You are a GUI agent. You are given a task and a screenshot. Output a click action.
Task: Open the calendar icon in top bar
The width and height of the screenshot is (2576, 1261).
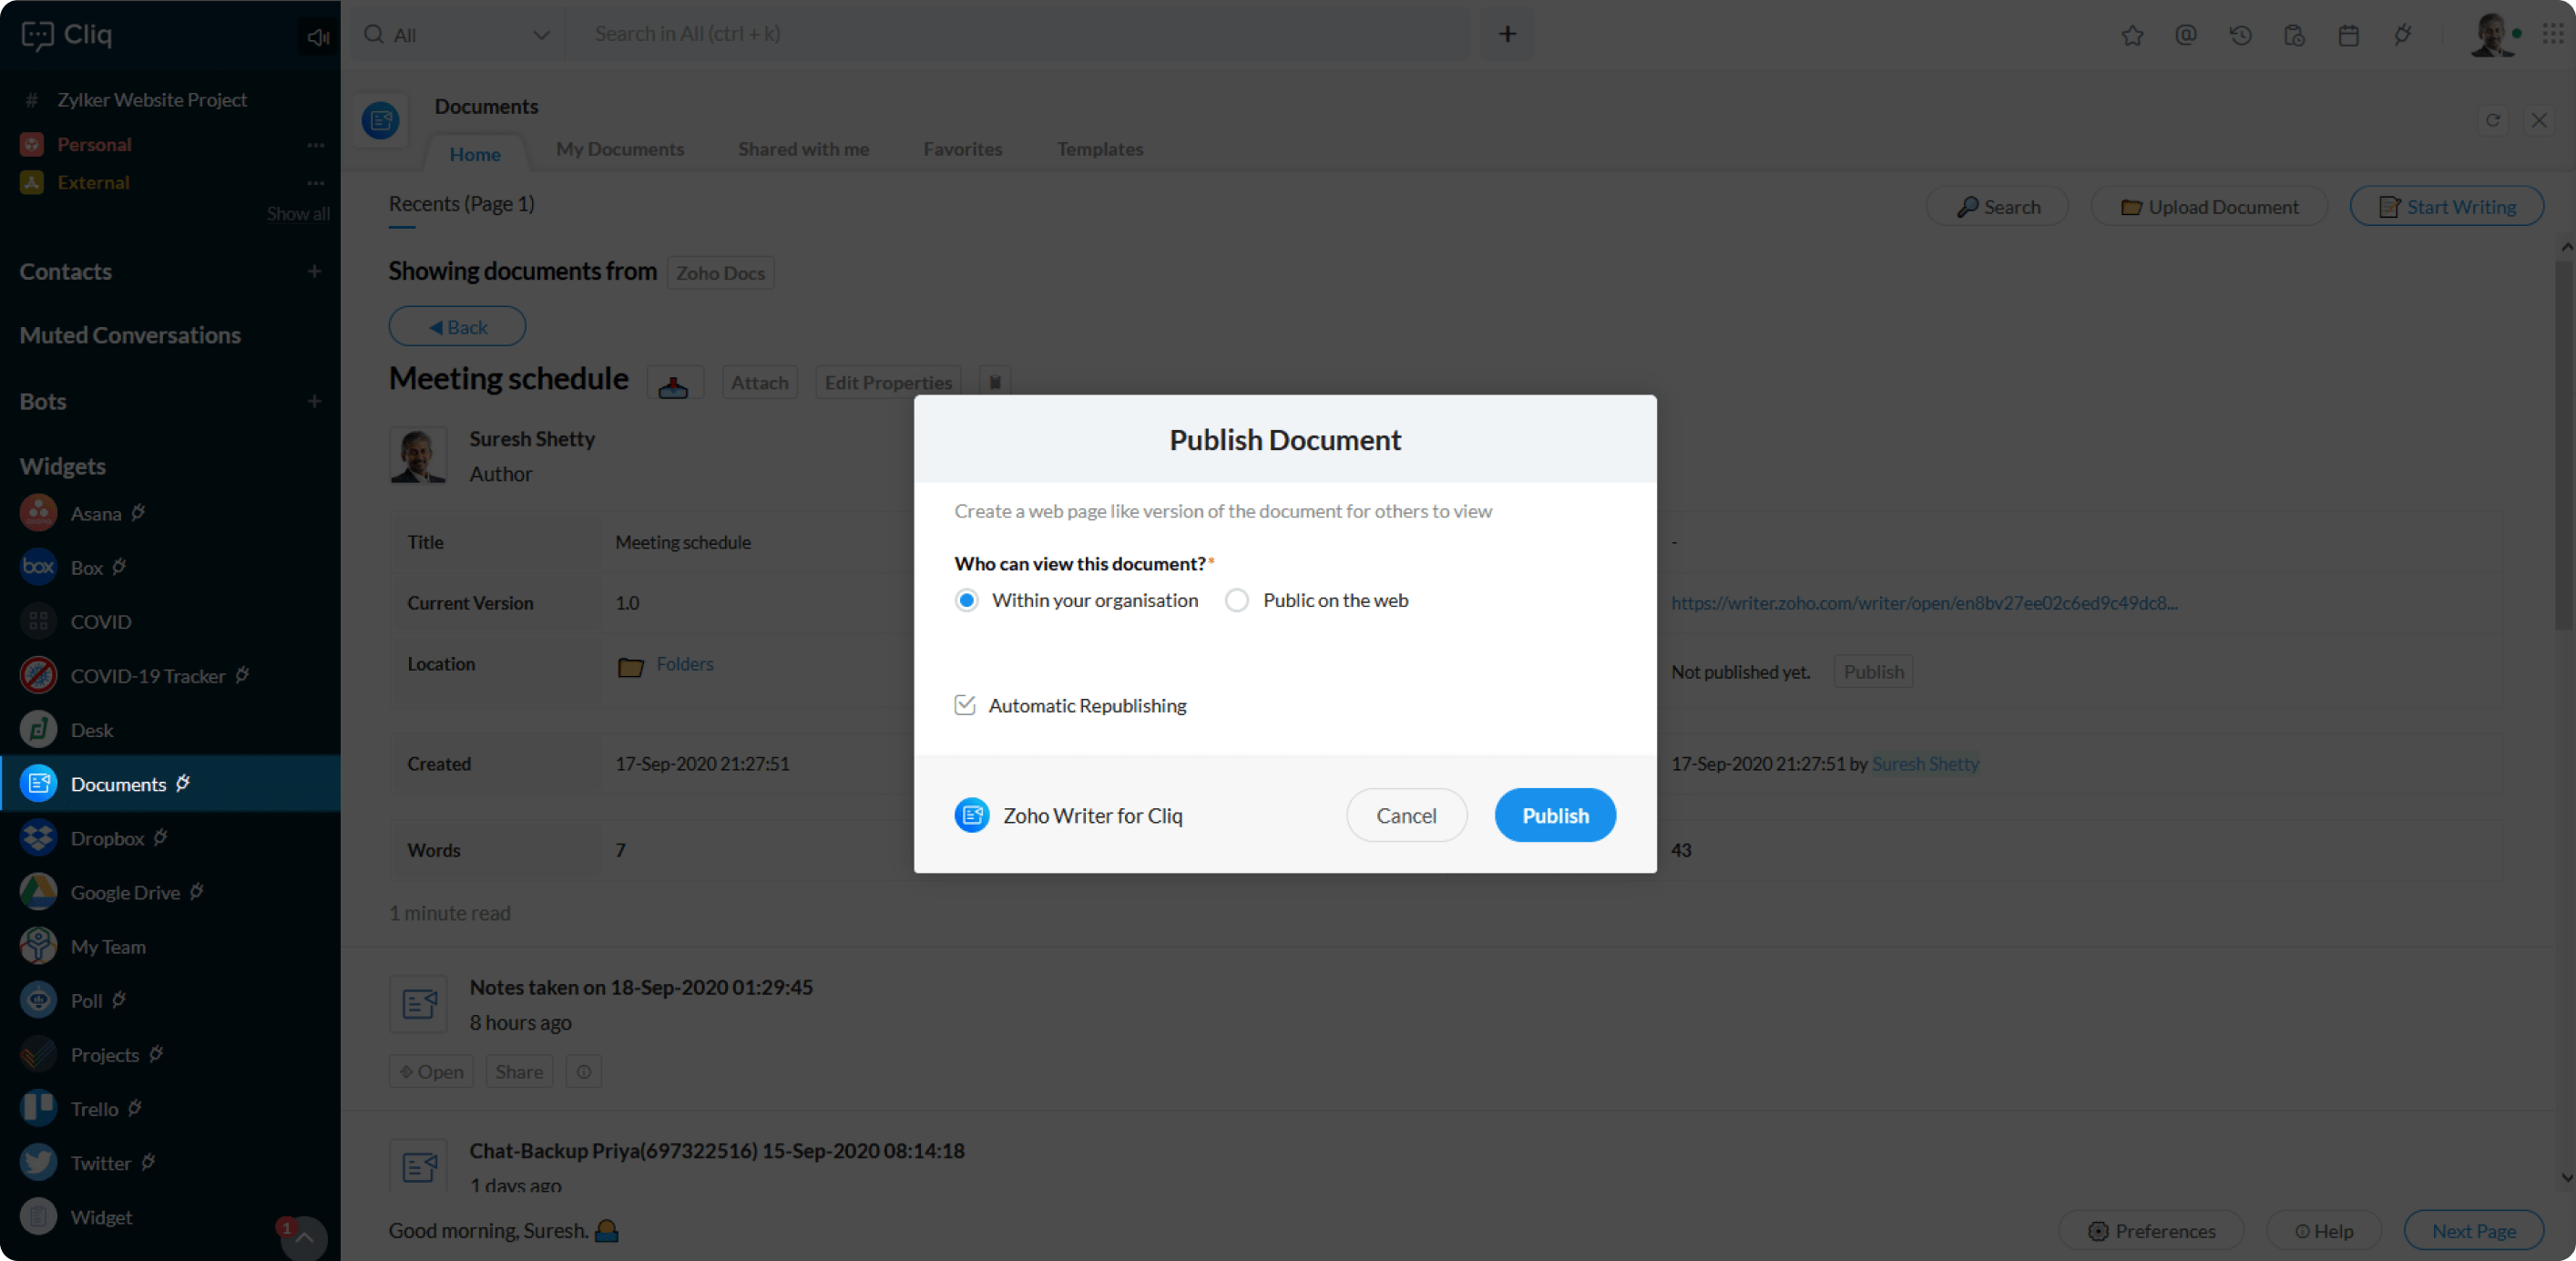pos(2349,35)
